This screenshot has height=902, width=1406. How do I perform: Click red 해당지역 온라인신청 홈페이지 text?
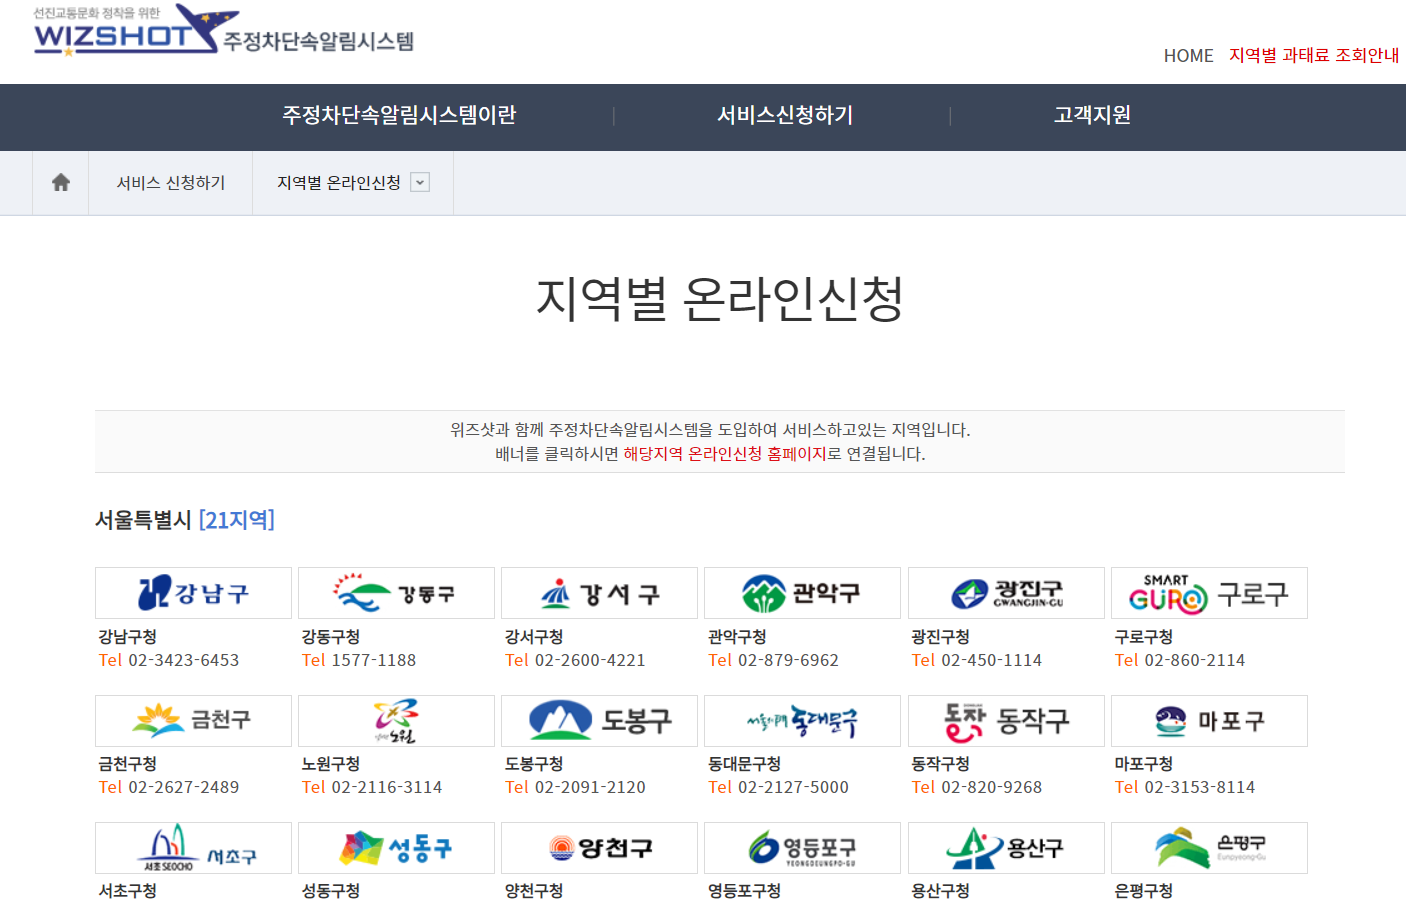tap(725, 454)
